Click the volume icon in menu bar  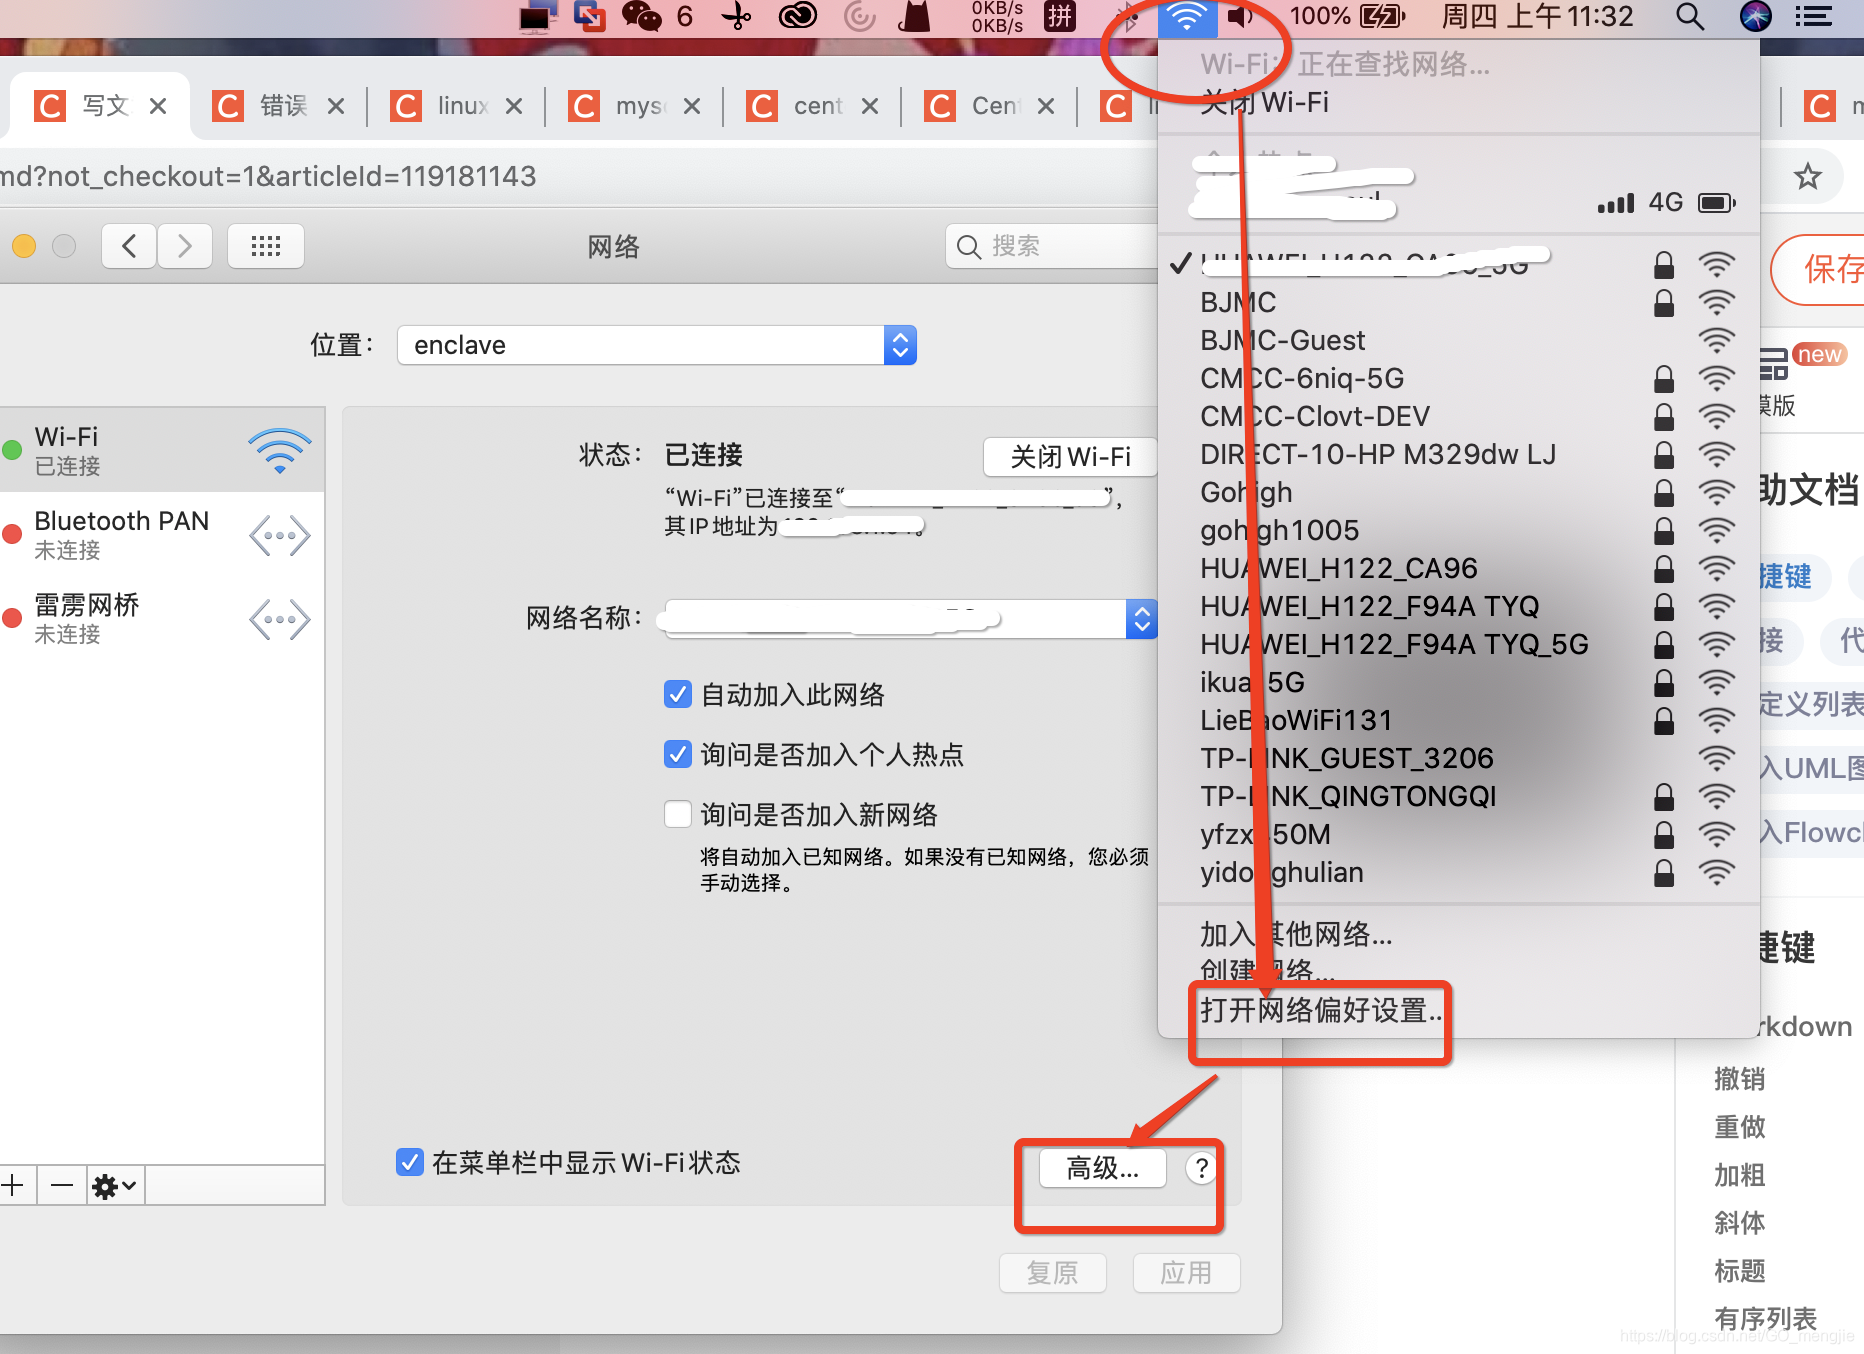click(1240, 17)
